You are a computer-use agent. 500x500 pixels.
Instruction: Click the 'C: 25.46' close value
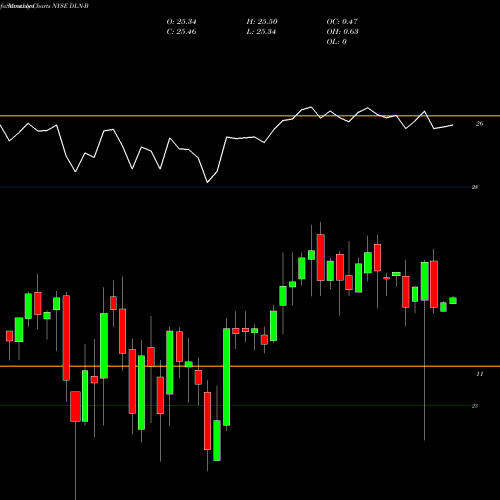(x=181, y=32)
